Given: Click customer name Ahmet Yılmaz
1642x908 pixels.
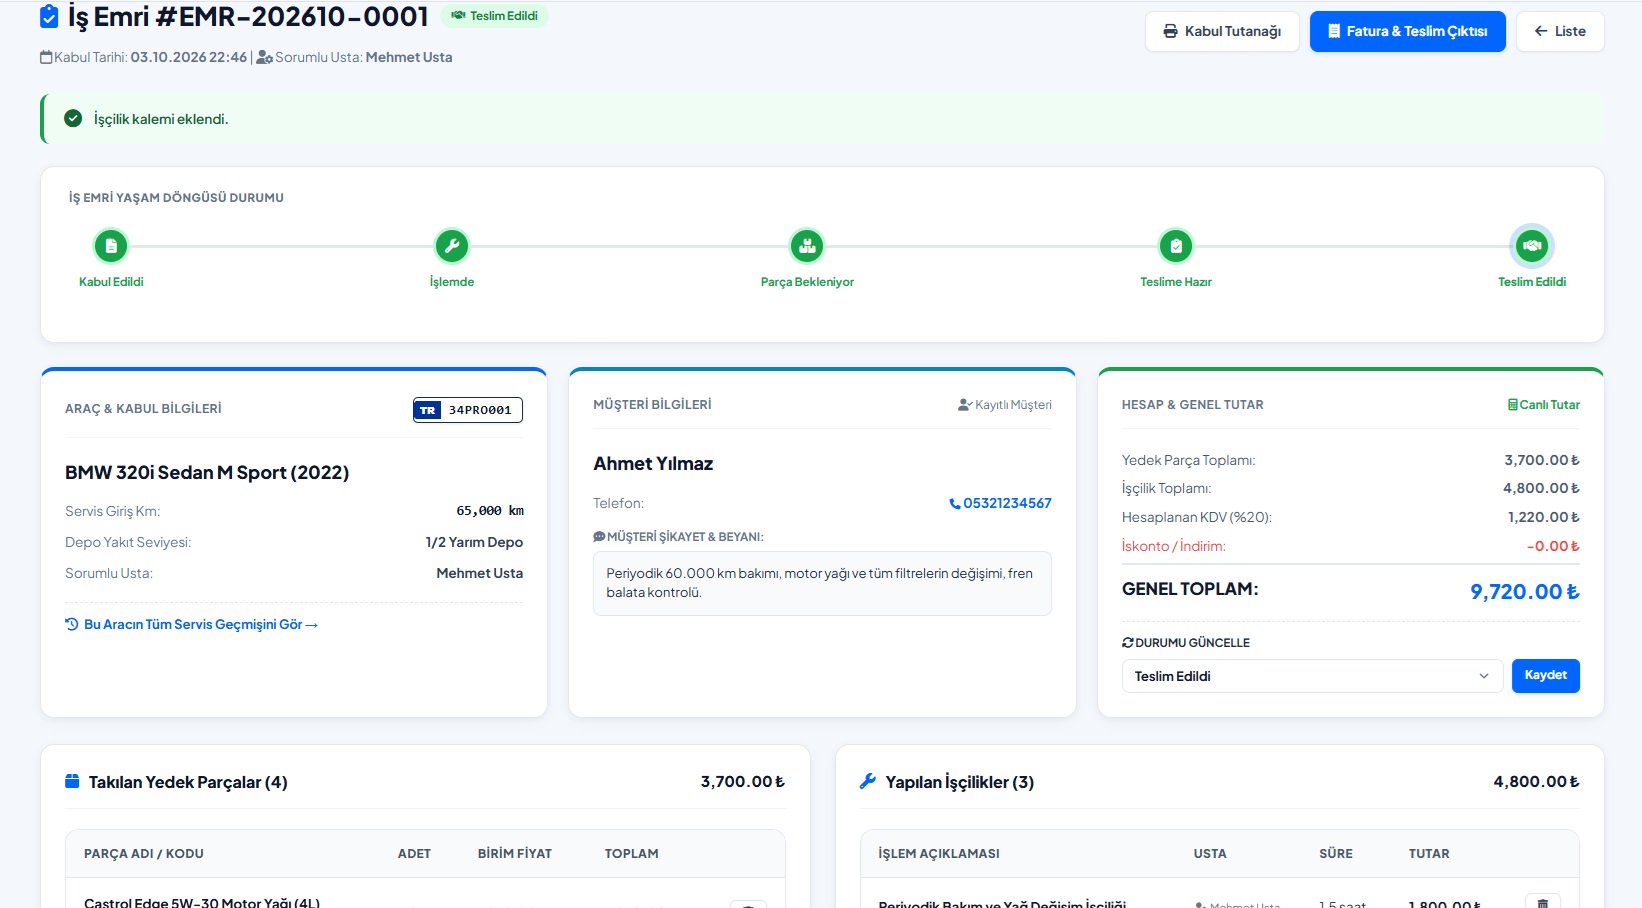Looking at the screenshot, I should (653, 464).
